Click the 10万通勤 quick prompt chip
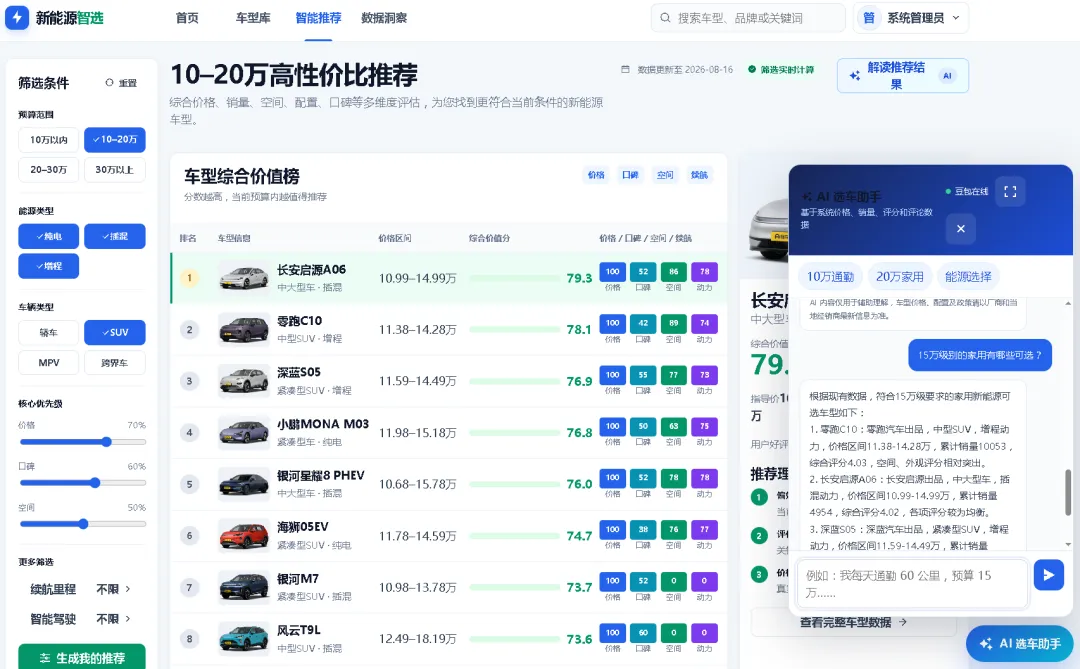1080x669 pixels. (x=830, y=276)
